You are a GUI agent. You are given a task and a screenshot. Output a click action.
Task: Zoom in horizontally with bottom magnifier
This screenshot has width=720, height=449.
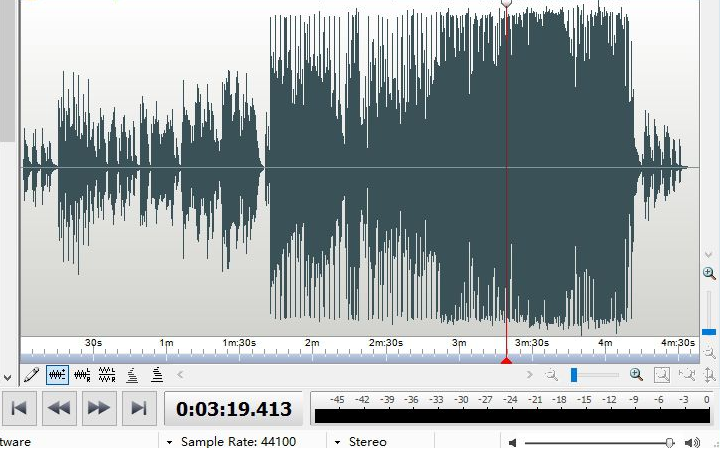point(636,375)
